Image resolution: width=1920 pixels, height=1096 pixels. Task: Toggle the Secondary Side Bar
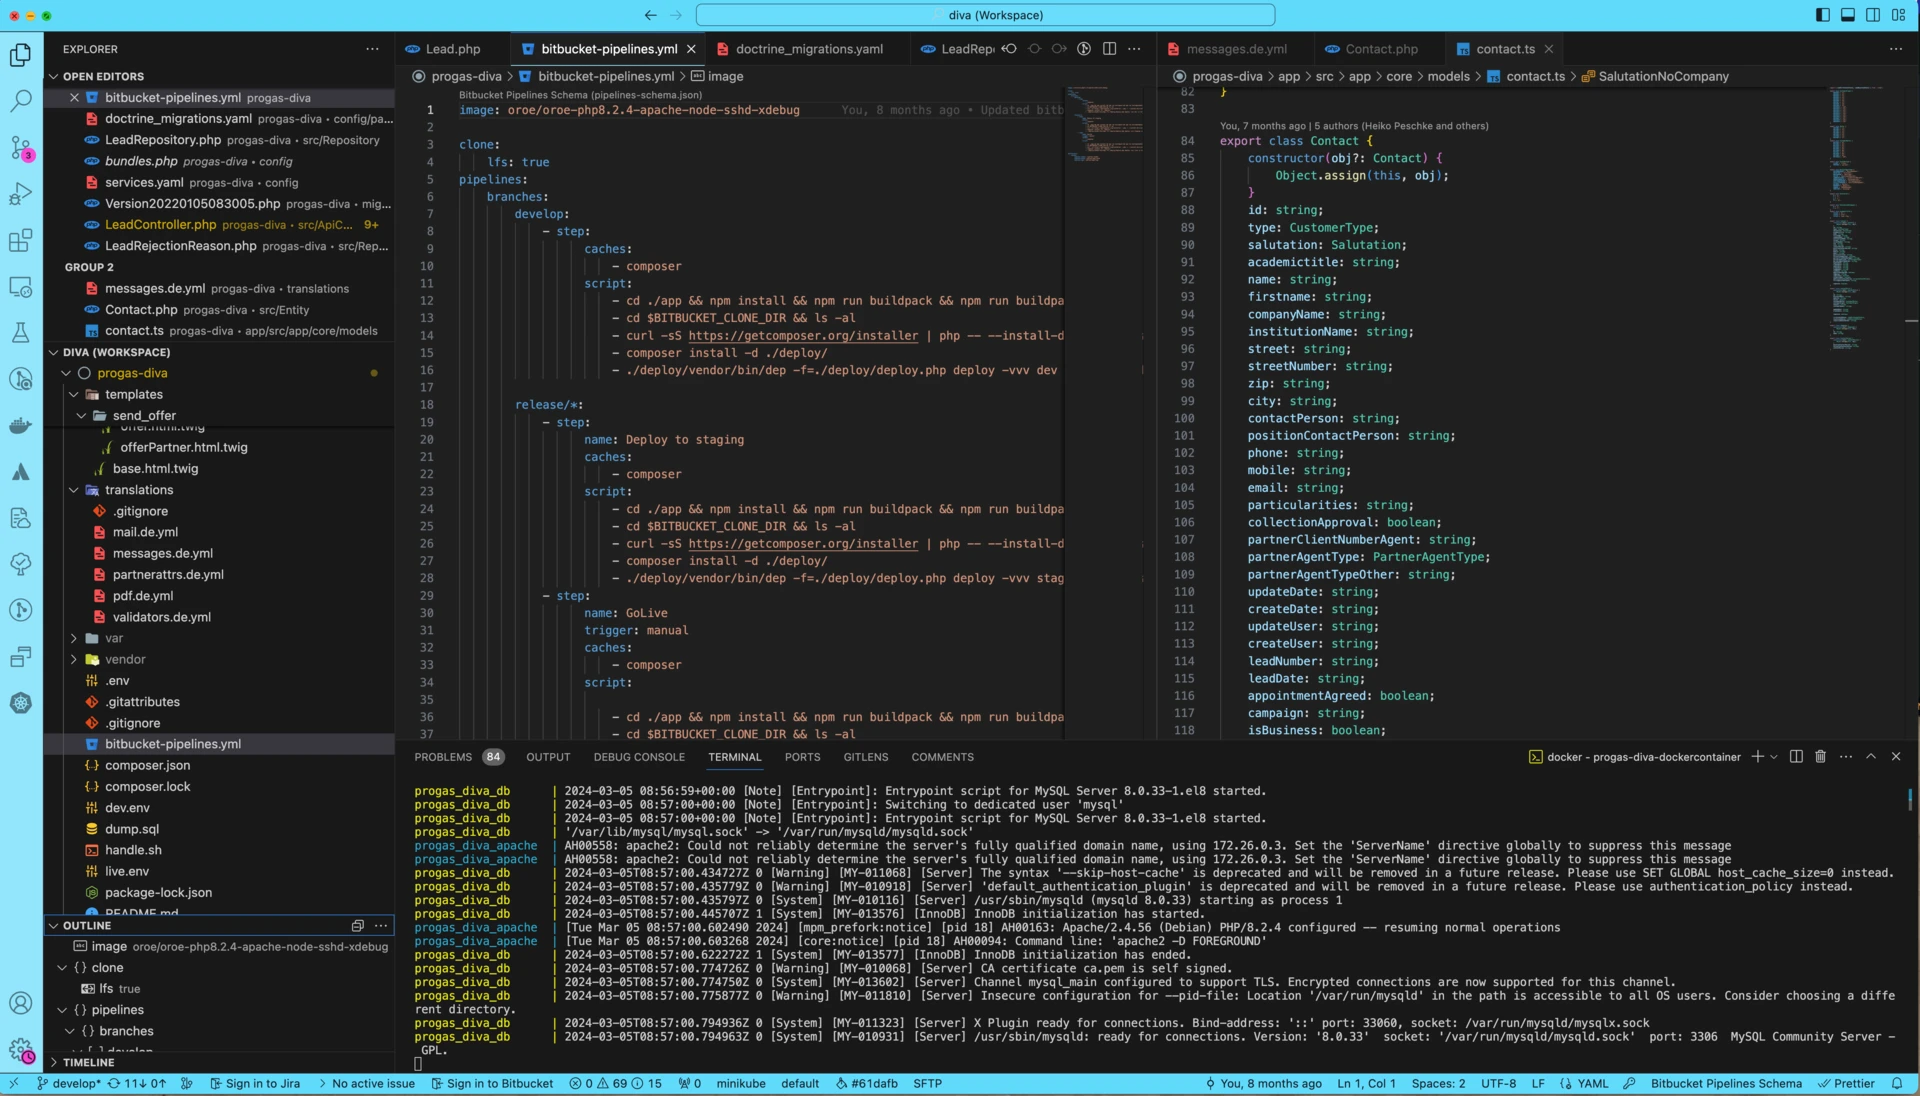click(x=1871, y=14)
